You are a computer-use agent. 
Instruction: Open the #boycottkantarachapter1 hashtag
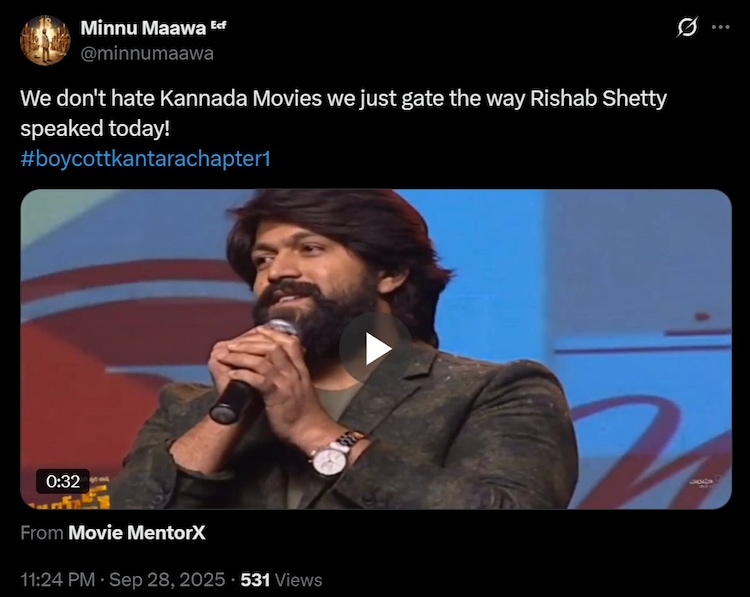point(145,158)
